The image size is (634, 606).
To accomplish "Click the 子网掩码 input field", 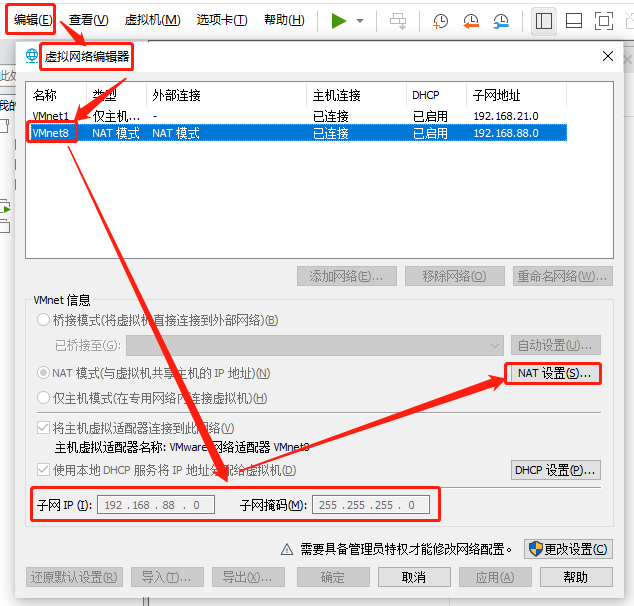I will (x=370, y=505).
